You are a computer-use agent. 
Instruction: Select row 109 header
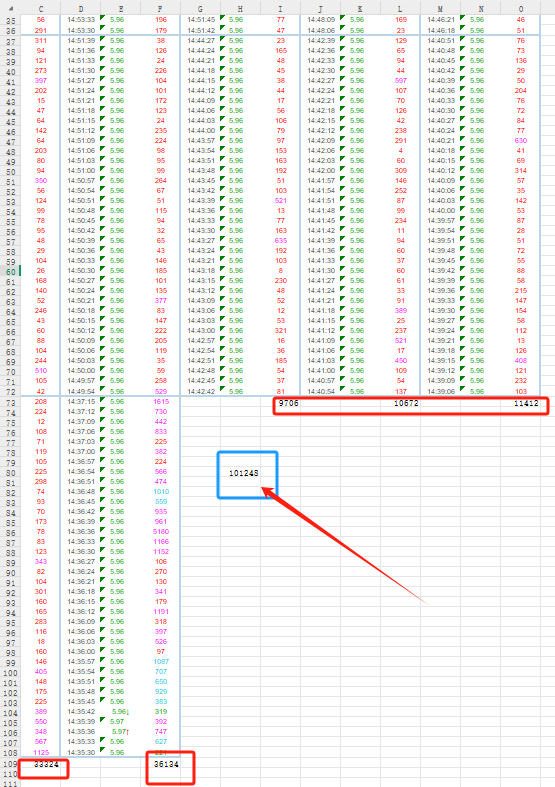(x=11, y=764)
